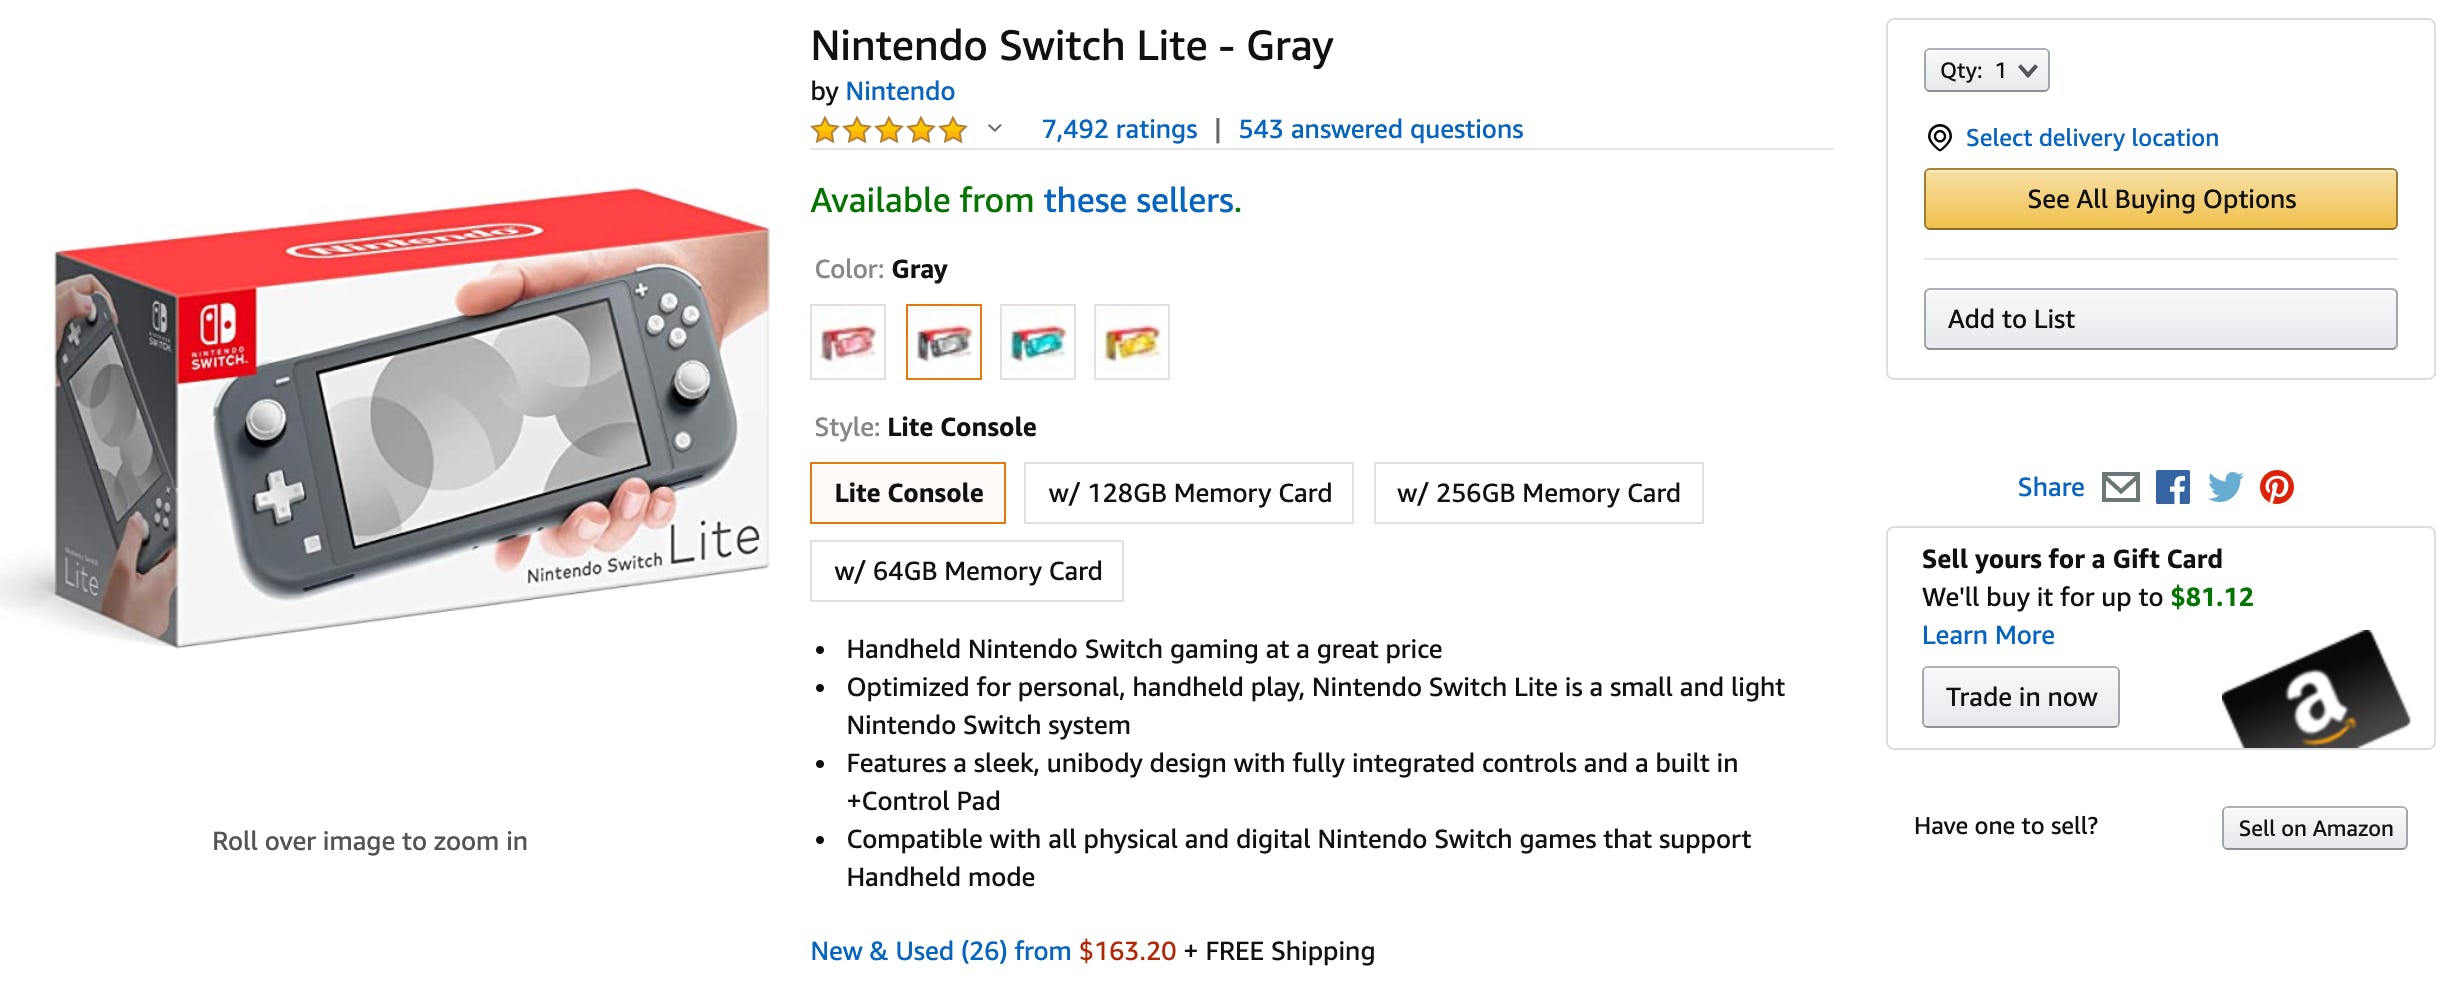Share on Pinterest icon
This screenshot has width=2446, height=992.
2277,487
